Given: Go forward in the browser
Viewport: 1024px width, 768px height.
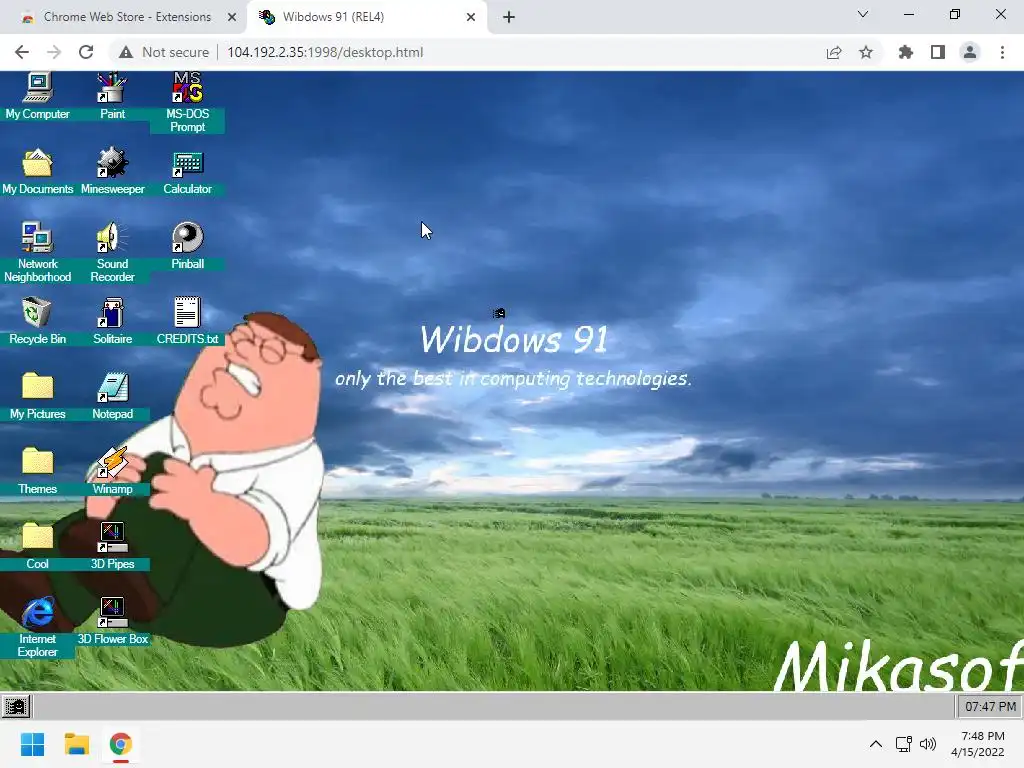Looking at the screenshot, I should [x=54, y=52].
